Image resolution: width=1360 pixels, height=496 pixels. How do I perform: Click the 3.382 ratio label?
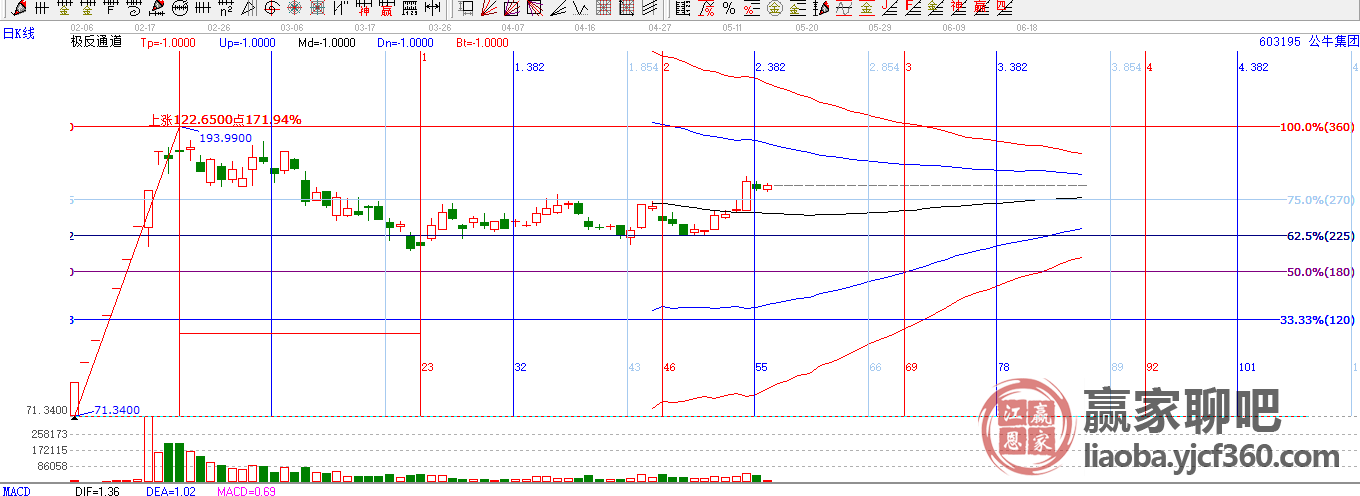pyautogui.click(x=1013, y=67)
